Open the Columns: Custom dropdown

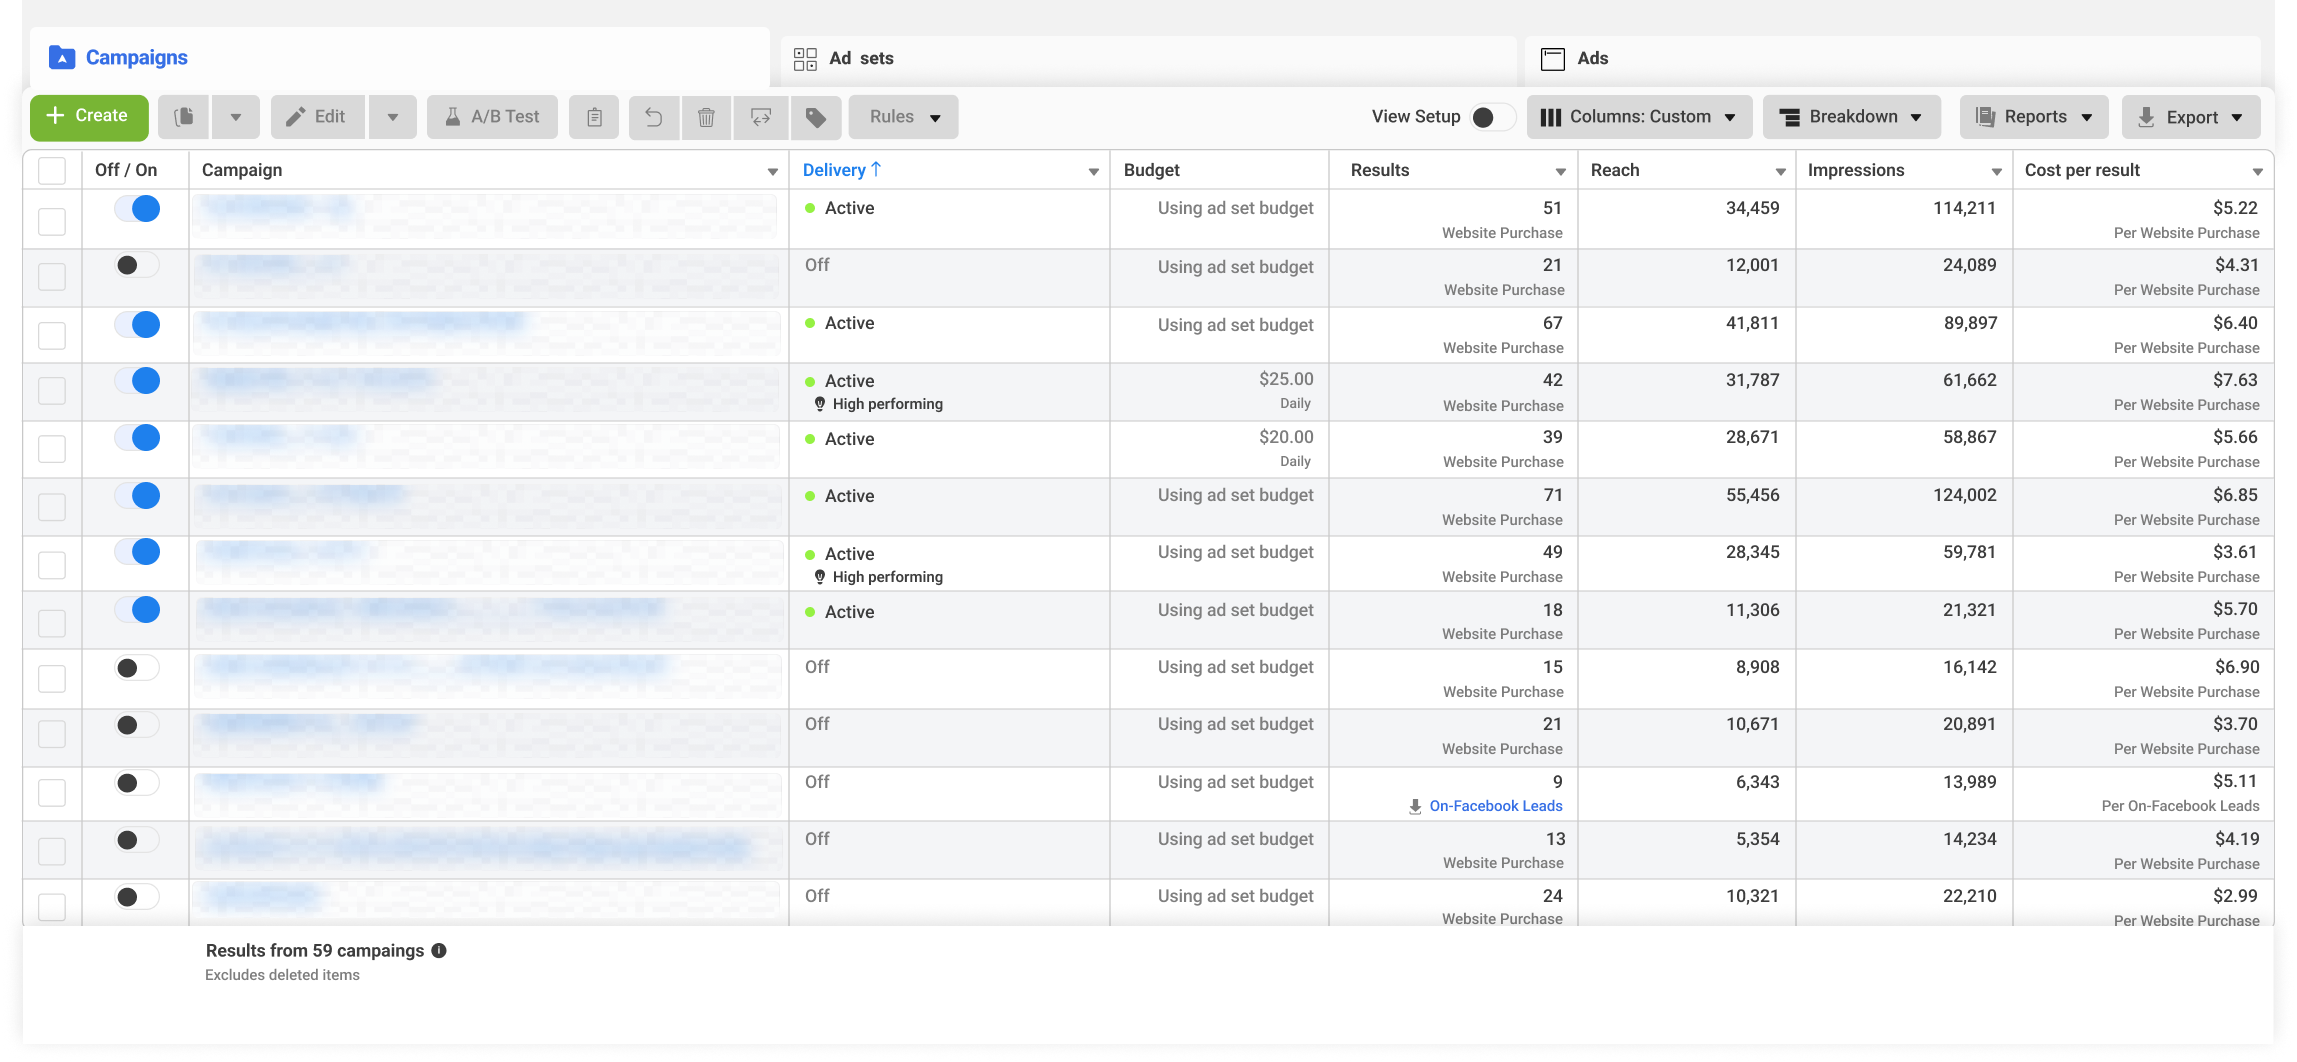tap(1639, 117)
